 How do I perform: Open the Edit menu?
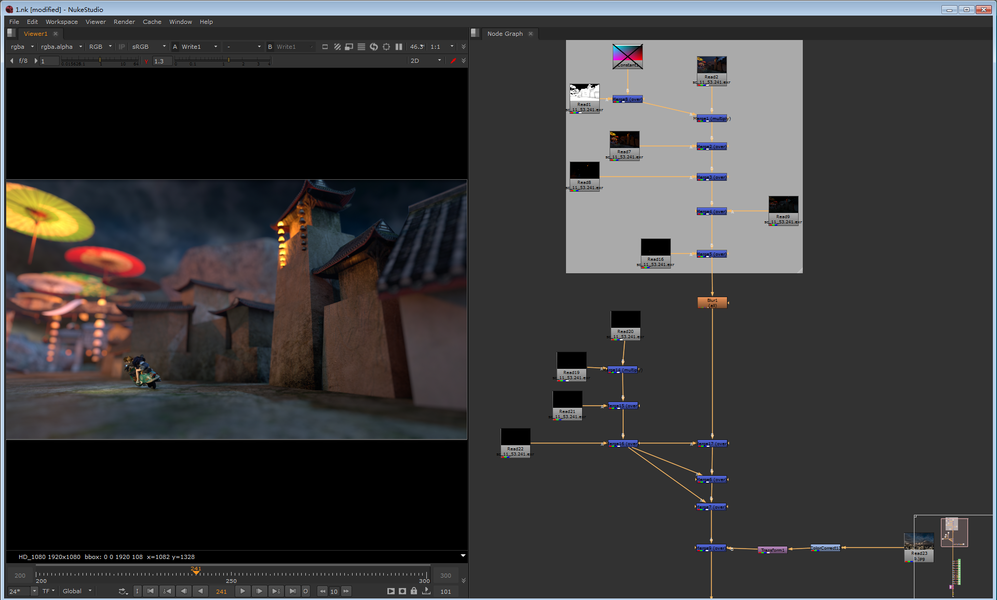tap(32, 22)
